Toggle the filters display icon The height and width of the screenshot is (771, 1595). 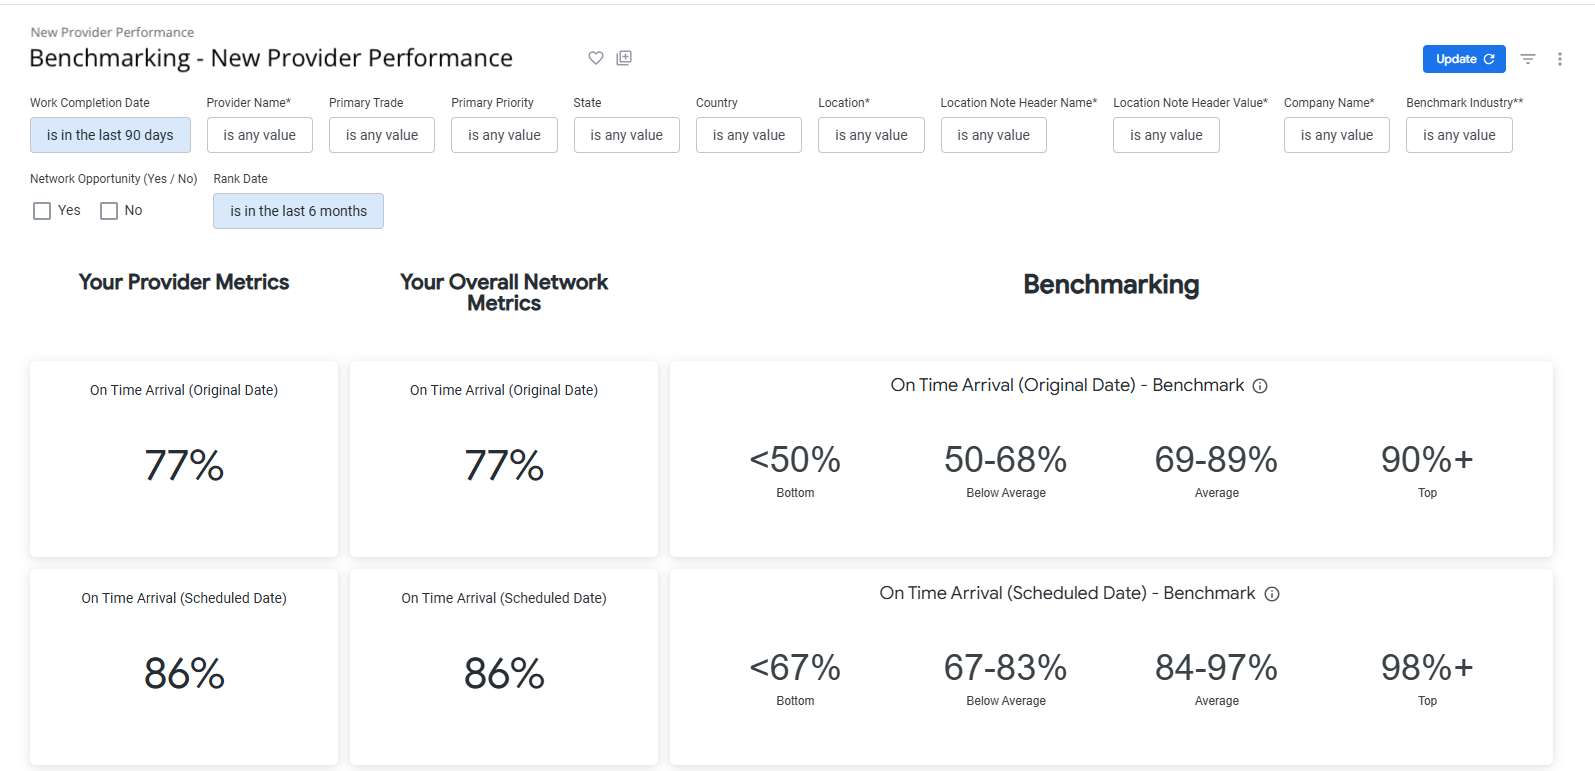click(x=1528, y=59)
